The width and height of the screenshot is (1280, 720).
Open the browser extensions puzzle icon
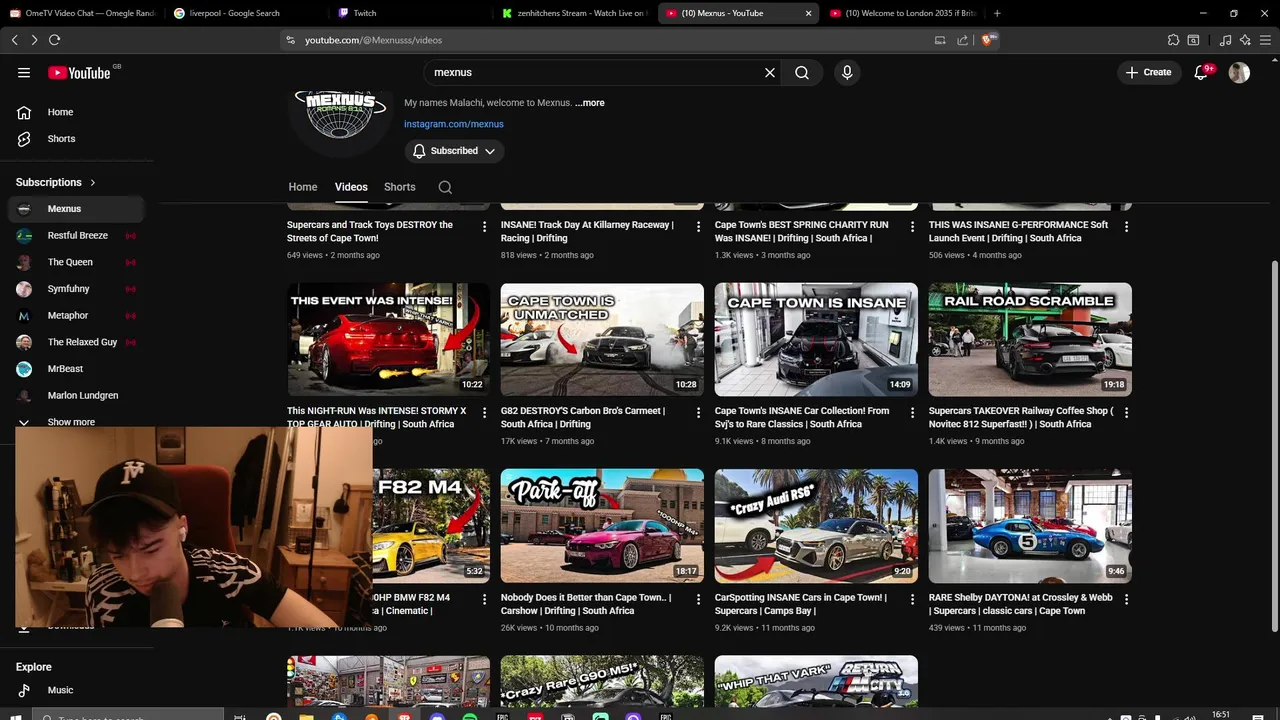click(x=1173, y=40)
